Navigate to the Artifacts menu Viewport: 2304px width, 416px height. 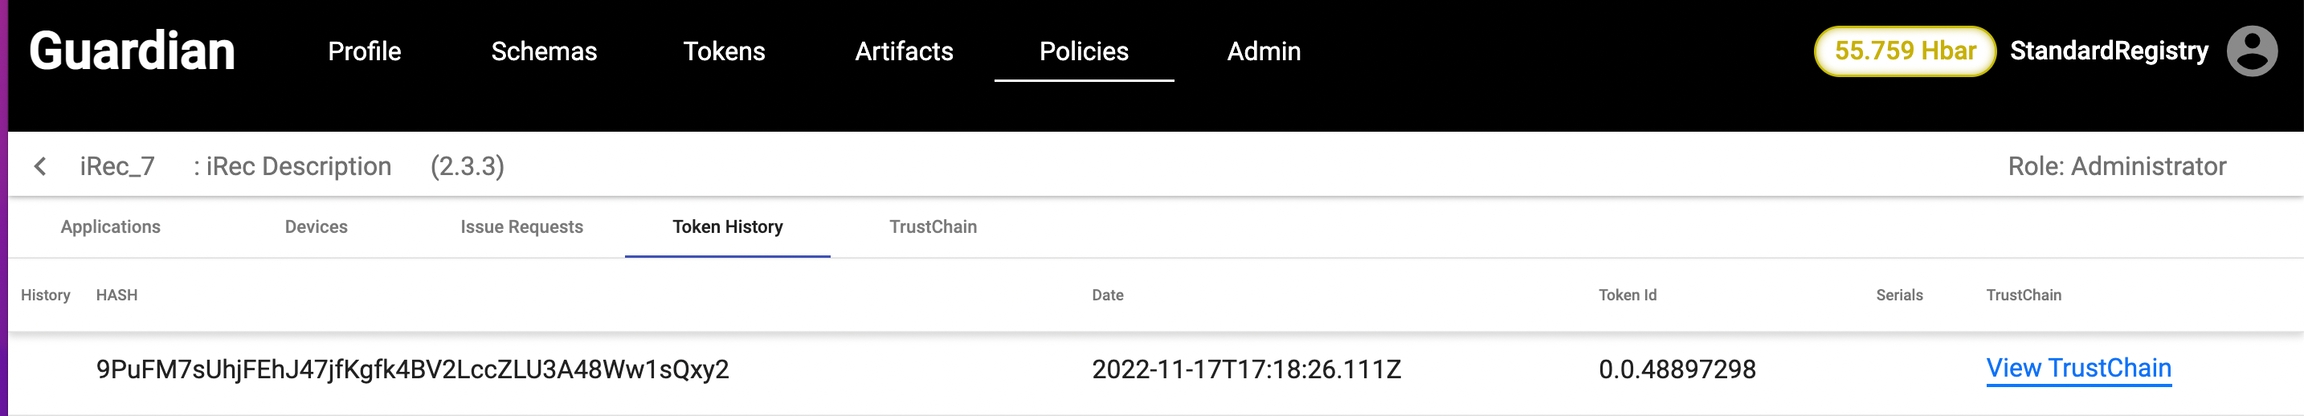pos(904,51)
